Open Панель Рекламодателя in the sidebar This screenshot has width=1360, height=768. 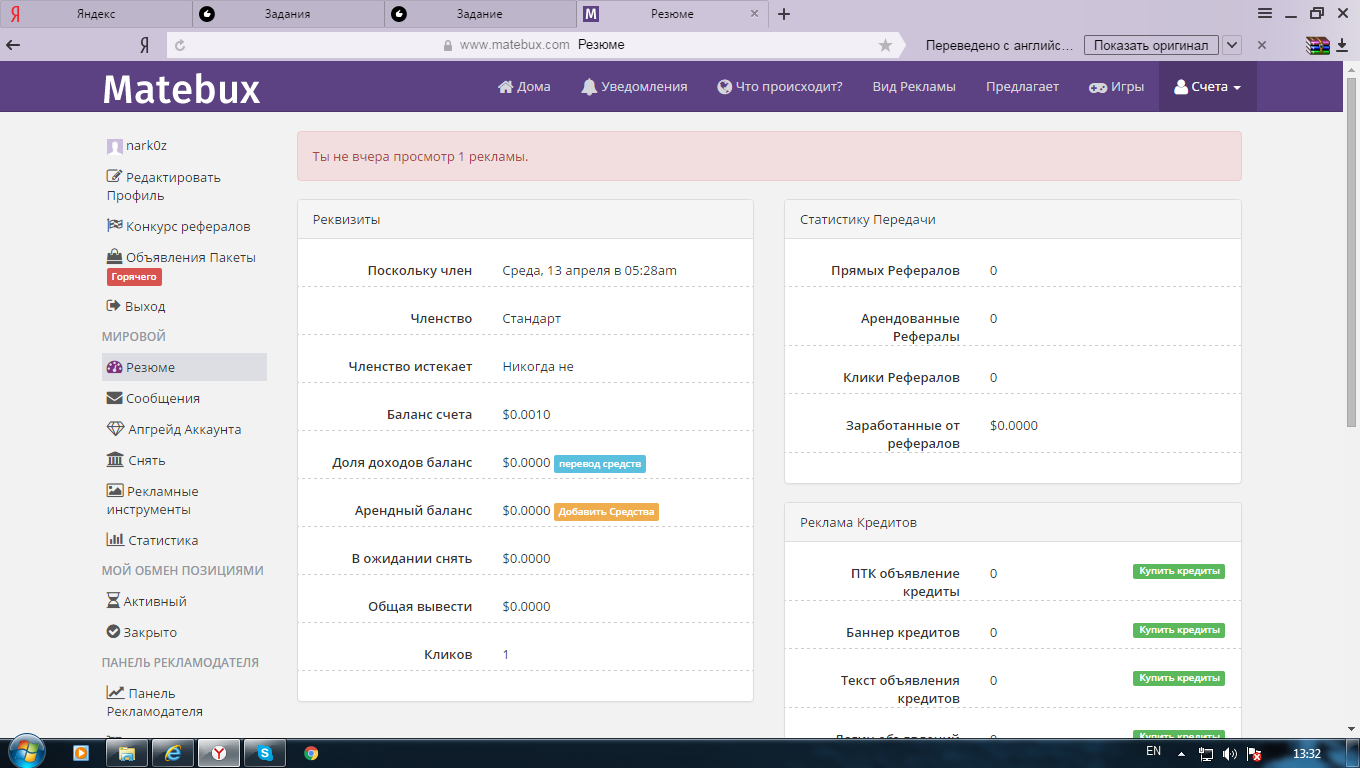(155, 702)
